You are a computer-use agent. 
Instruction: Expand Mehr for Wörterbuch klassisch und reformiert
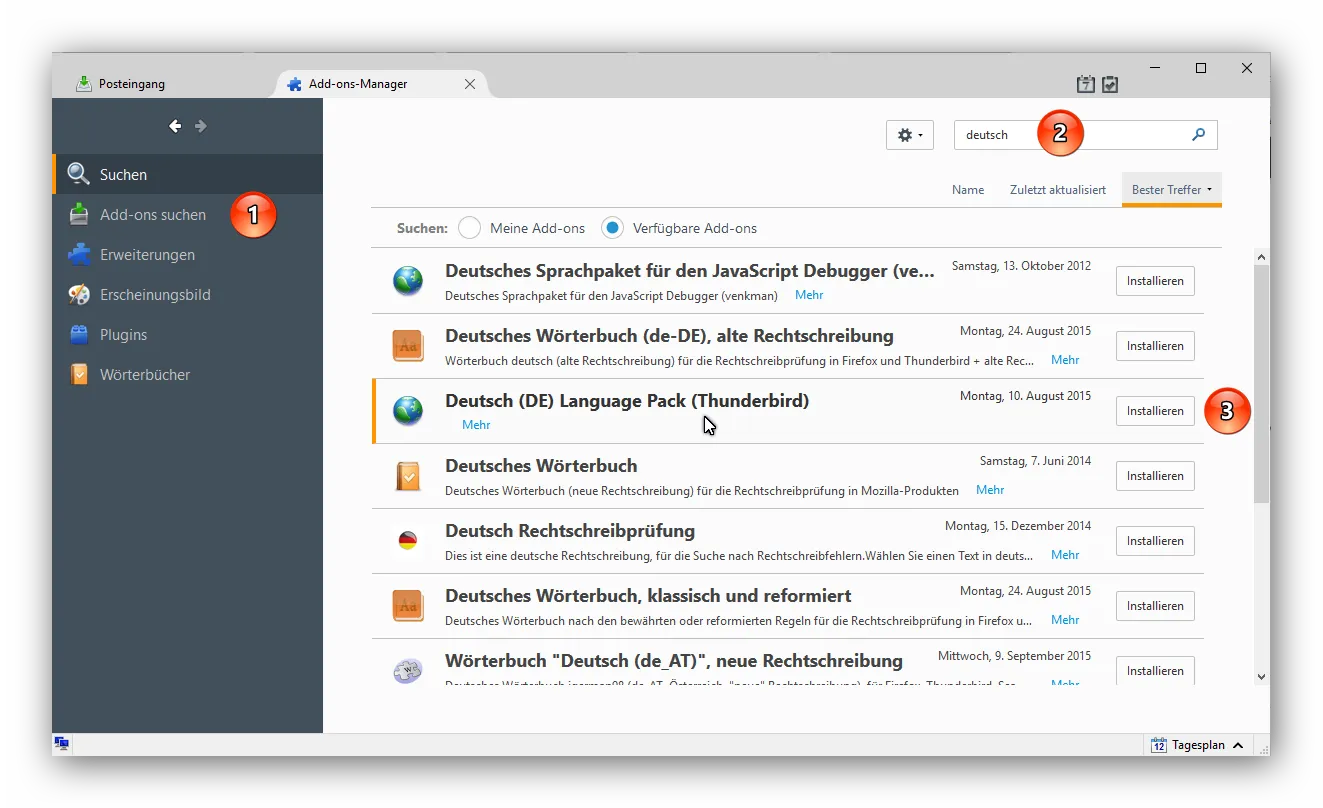click(1065, 620)
